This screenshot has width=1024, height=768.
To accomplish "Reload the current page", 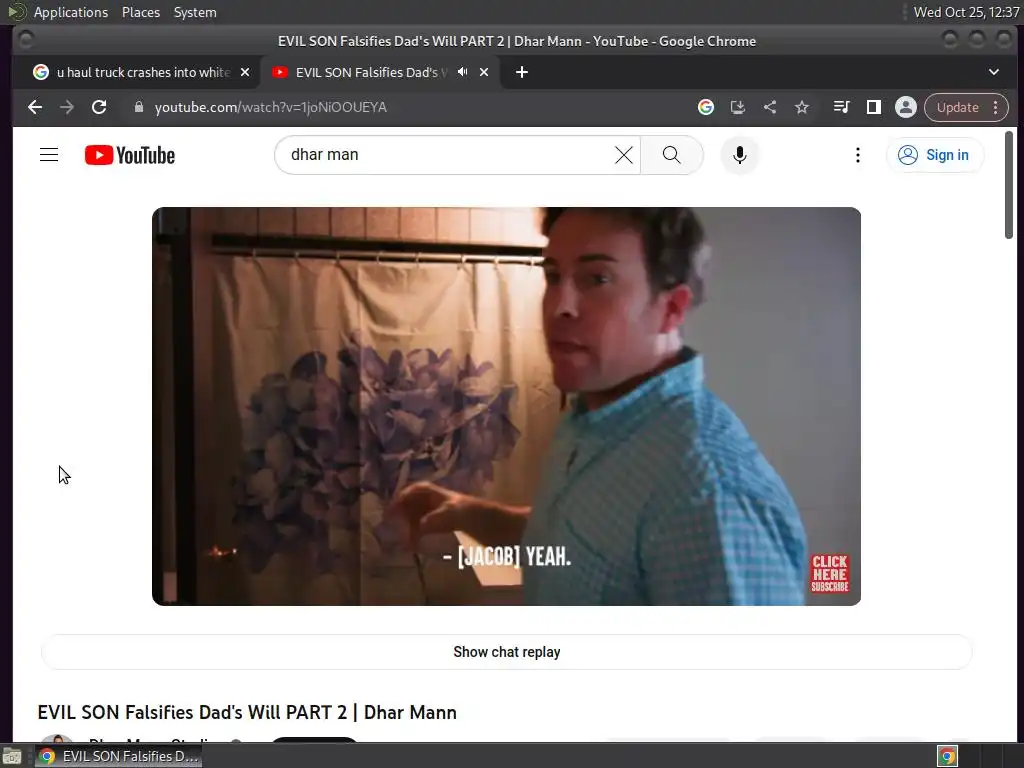I will click(99, 107).
